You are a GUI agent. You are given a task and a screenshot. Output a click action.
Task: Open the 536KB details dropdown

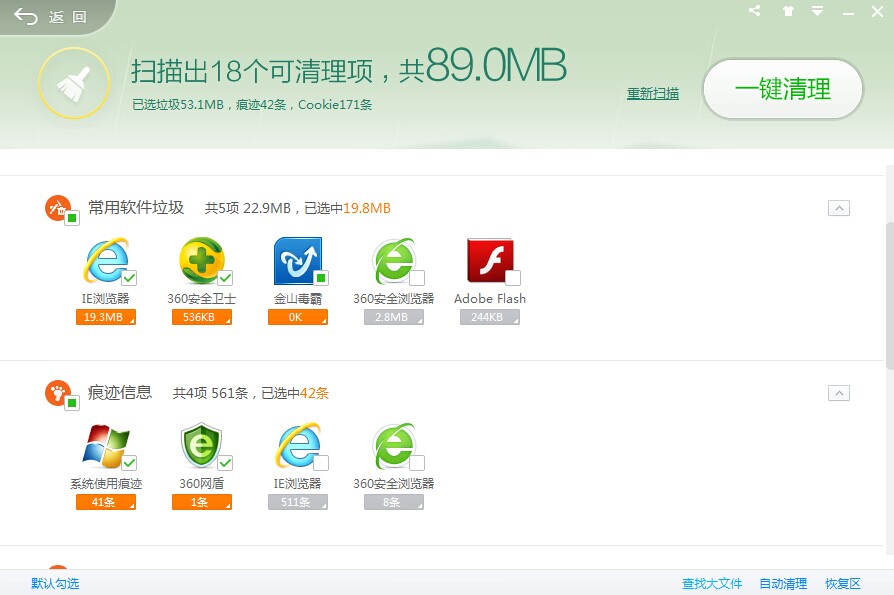click(202, 317)
